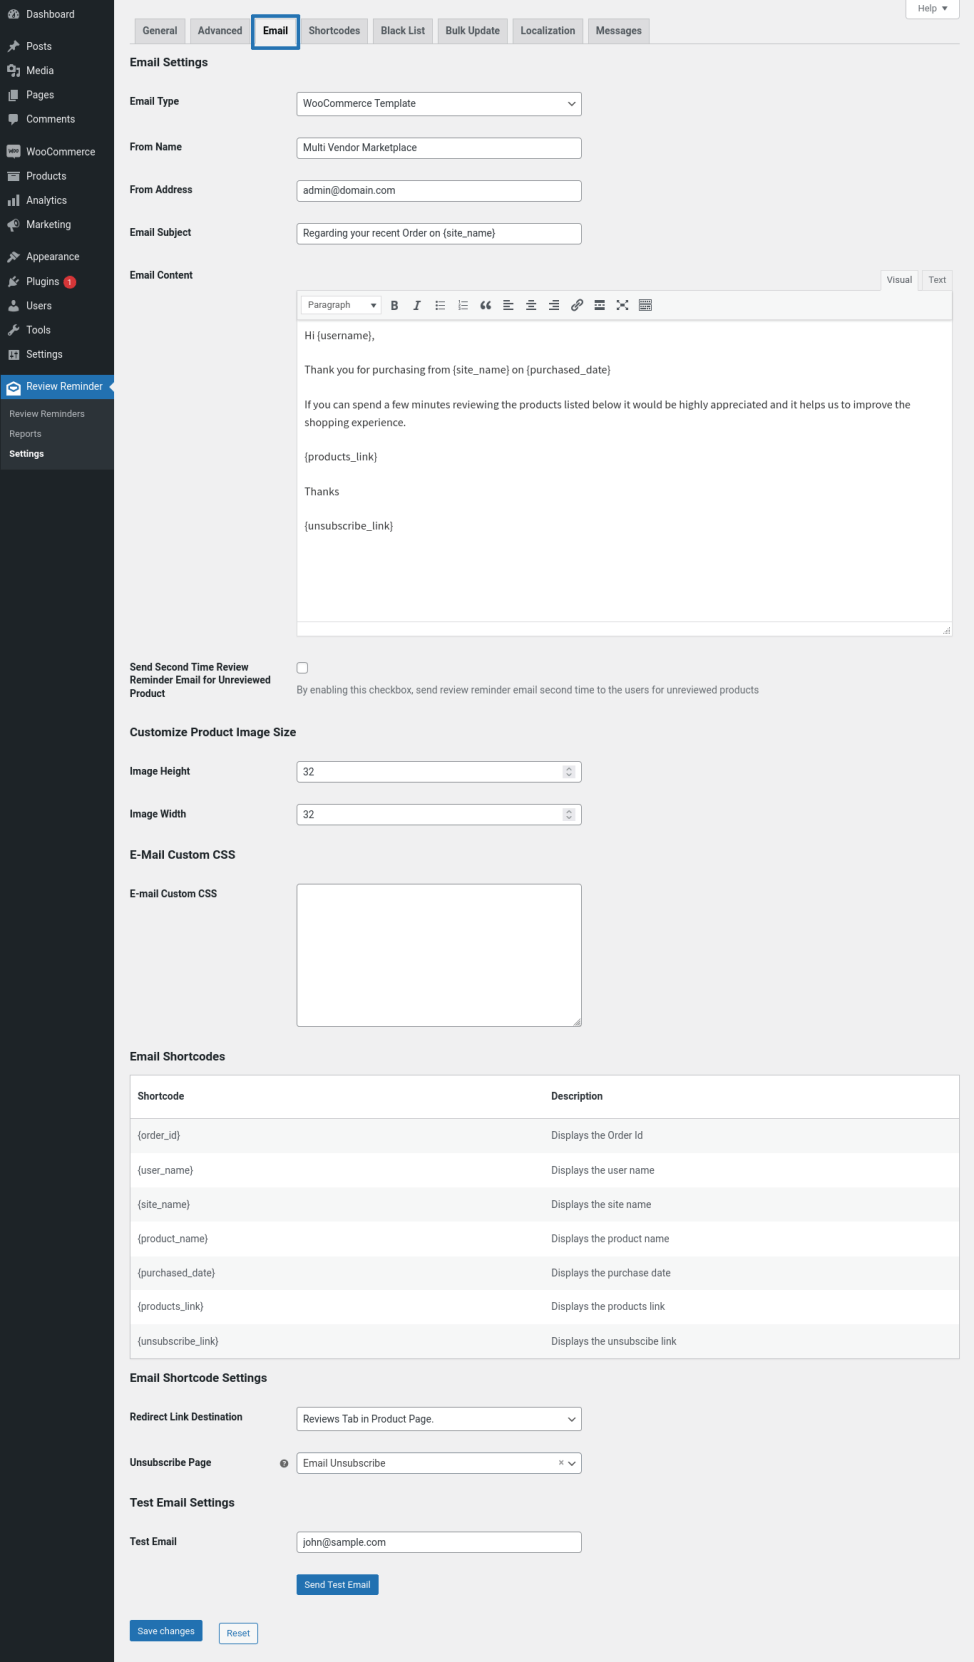Insert a blockquote
The height and width of the screenshot is (1662, 974).
pyautogui.click(x=485, y=305)
